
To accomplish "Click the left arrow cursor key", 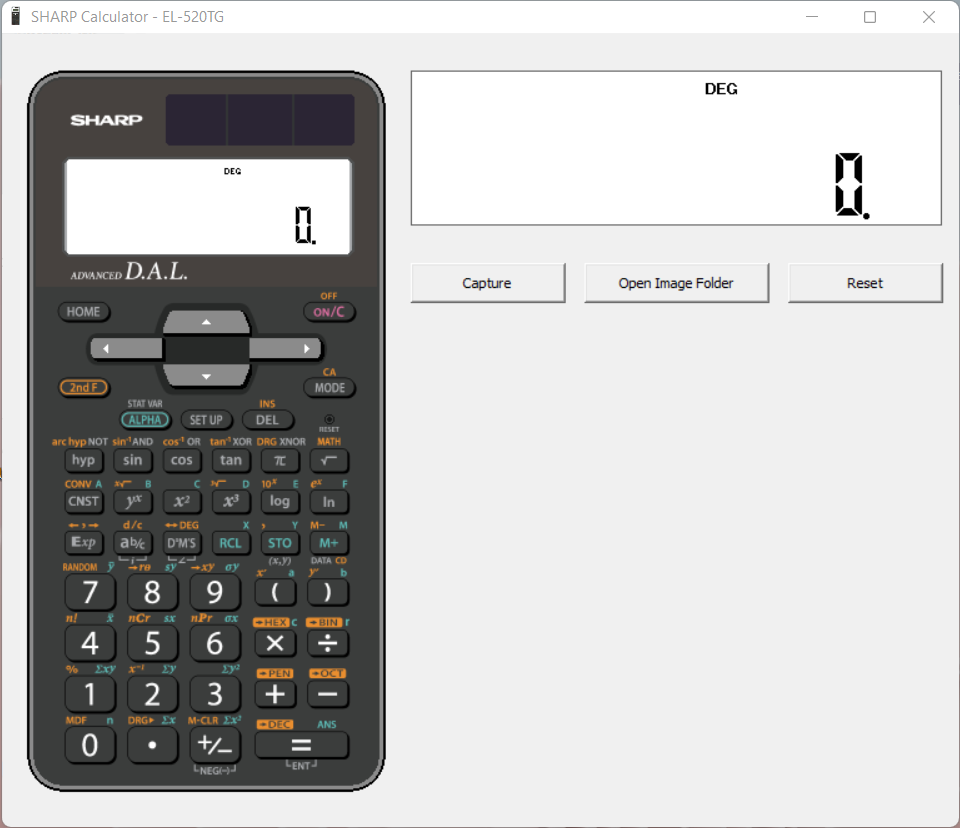I will [127, 348].
